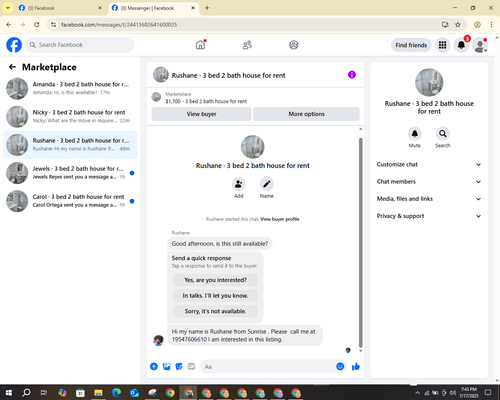Viewport: 500px width, 400px height.
Task: Show hidden system tray icons
Action: (417, 393)
